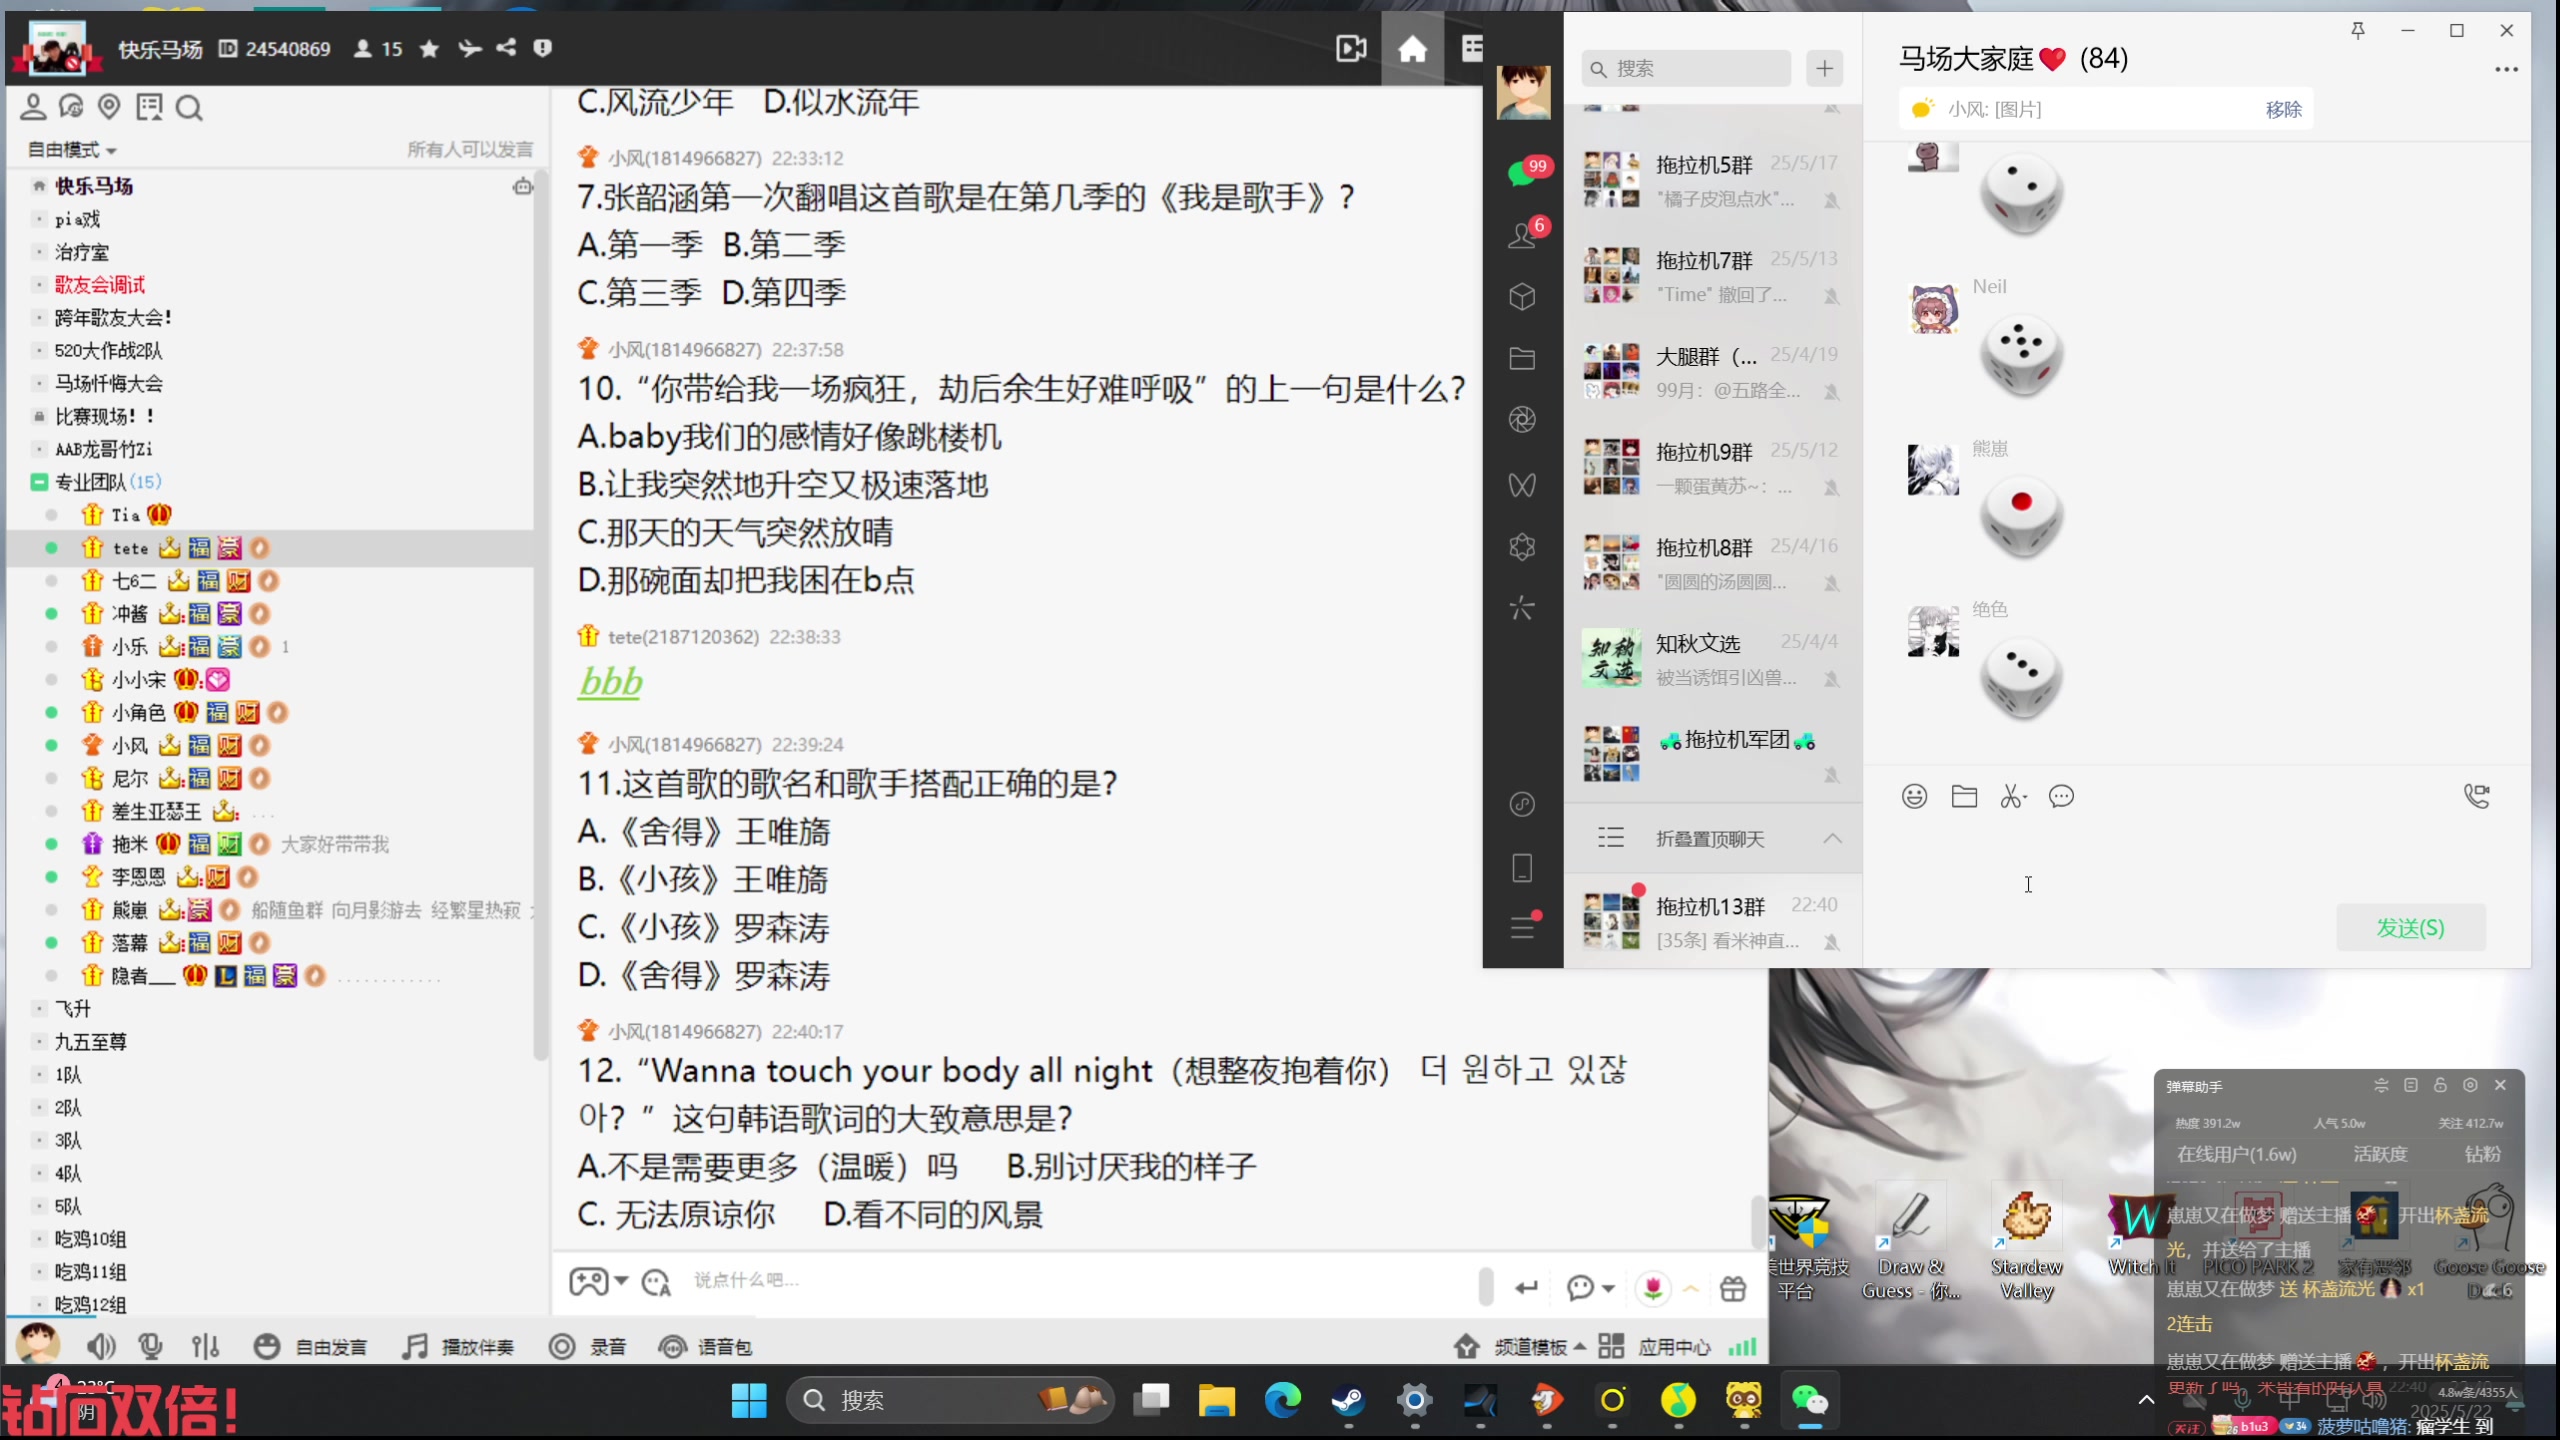The image size is (2560, 1440).
Task: Toggle 自由发言 speaking mode
Action: [x=310, y=1346]
